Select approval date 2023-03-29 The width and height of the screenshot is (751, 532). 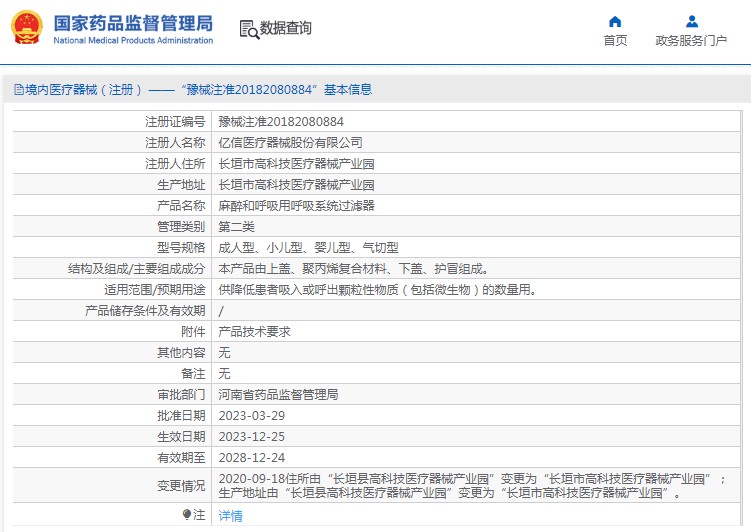coord(251,416)
